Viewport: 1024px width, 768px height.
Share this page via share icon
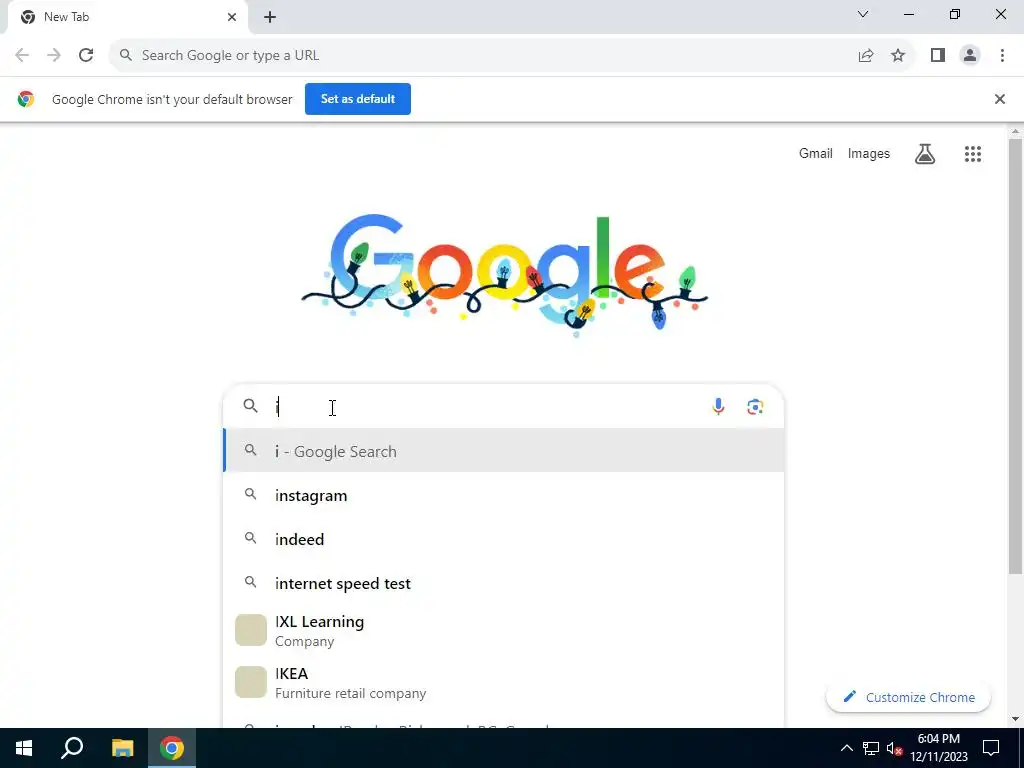pyautogui.click(x=866, y=56)
